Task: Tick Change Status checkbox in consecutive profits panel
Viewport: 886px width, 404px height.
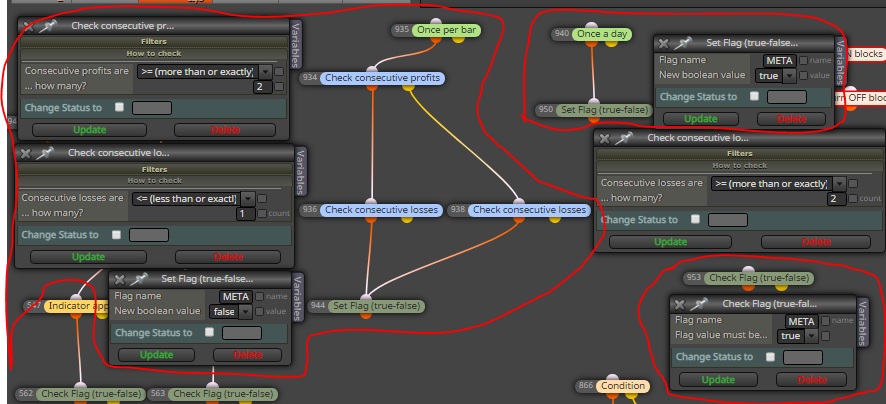Action: click(119, 107)
